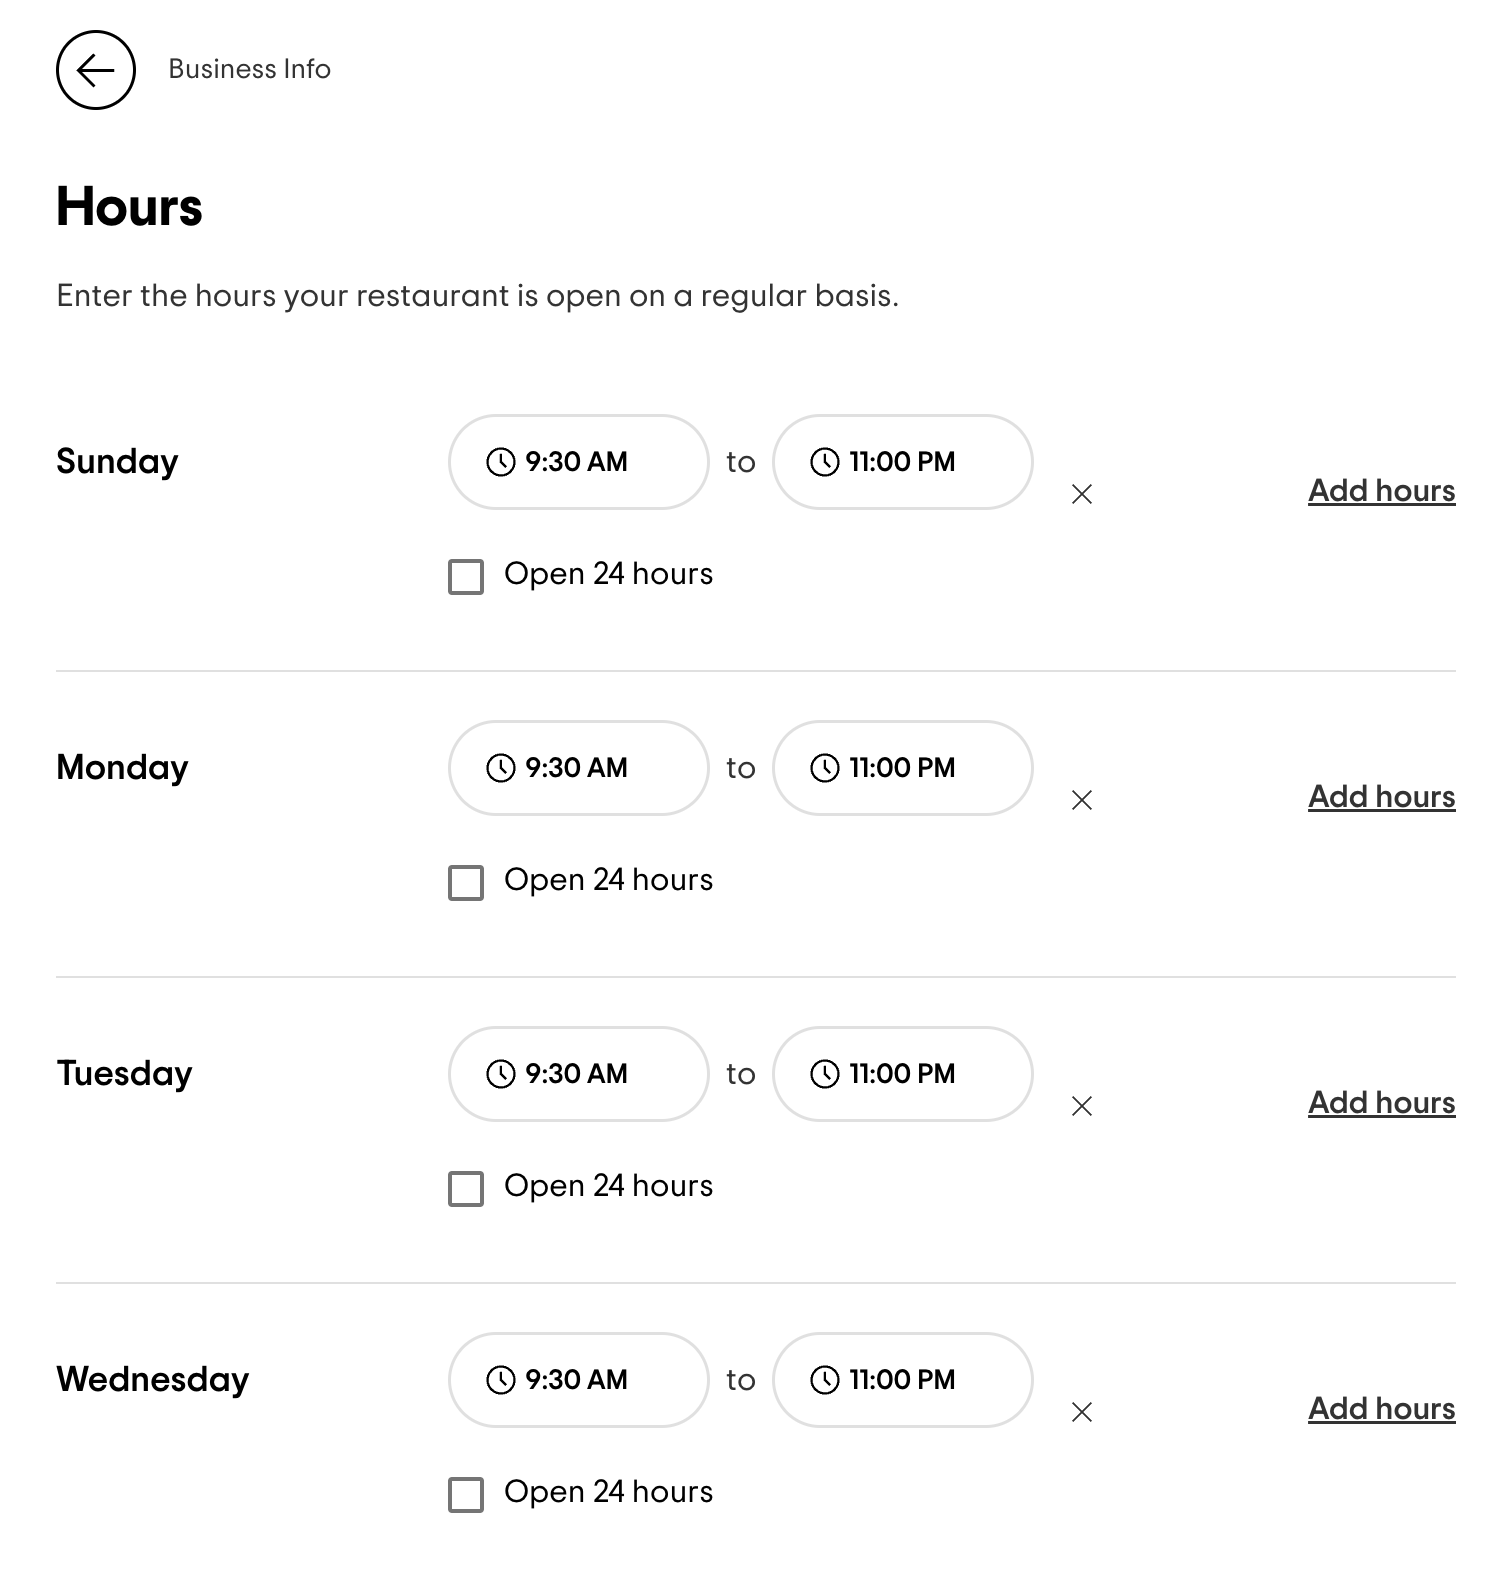Check Monday's Open 24 hours box
The image size is (1494, 1580).
point(466,883)
